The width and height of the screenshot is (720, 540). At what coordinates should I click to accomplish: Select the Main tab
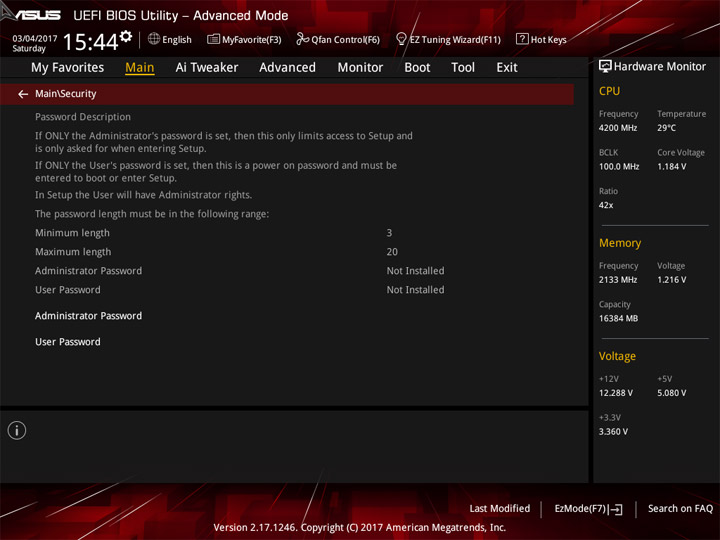[140, 68]
